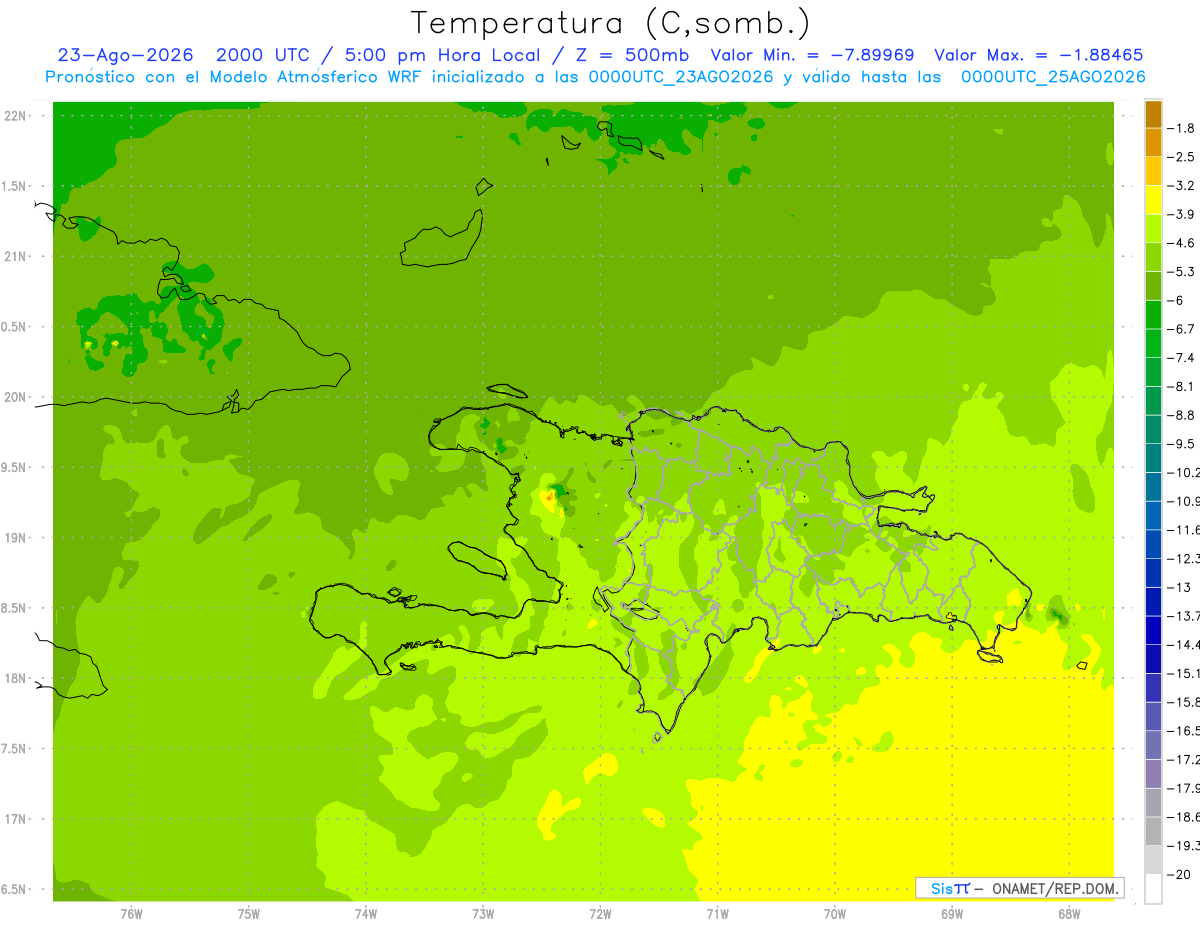Click the "21N" latitude label
1200x927 pixels.
(x=16, y=257)
